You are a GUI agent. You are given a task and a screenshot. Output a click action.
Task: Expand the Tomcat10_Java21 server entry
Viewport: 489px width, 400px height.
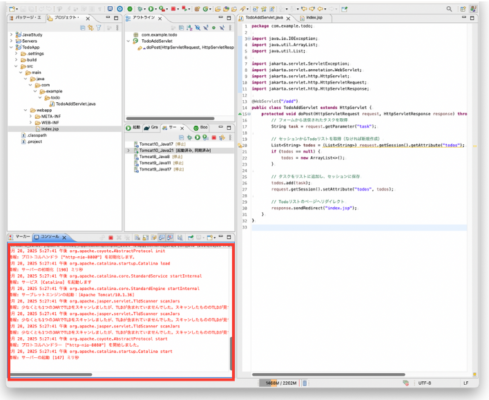(x=128, y=150)
